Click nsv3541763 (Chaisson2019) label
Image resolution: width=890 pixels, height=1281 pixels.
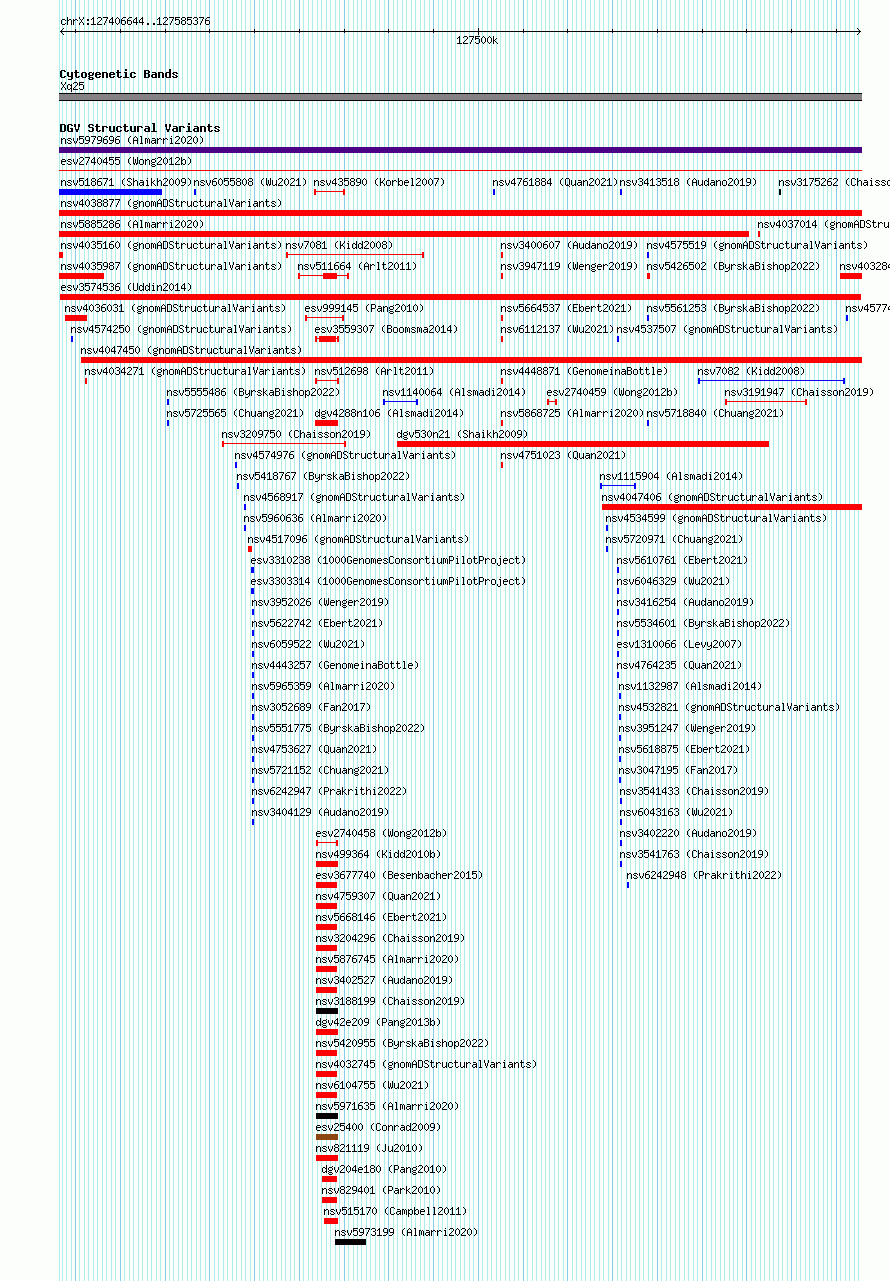point(694,854)
